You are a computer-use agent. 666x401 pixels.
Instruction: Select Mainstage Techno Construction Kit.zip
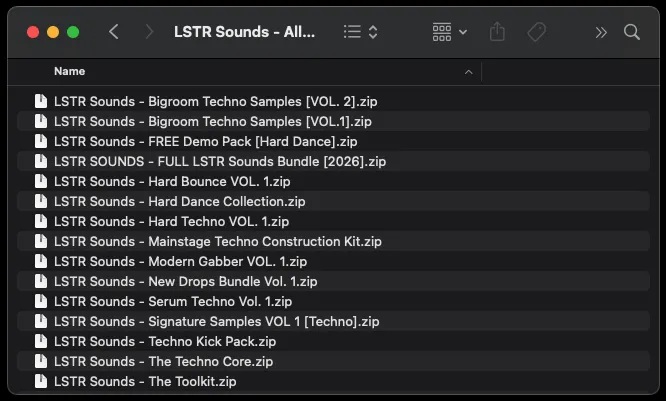click(x=218, y=241)
